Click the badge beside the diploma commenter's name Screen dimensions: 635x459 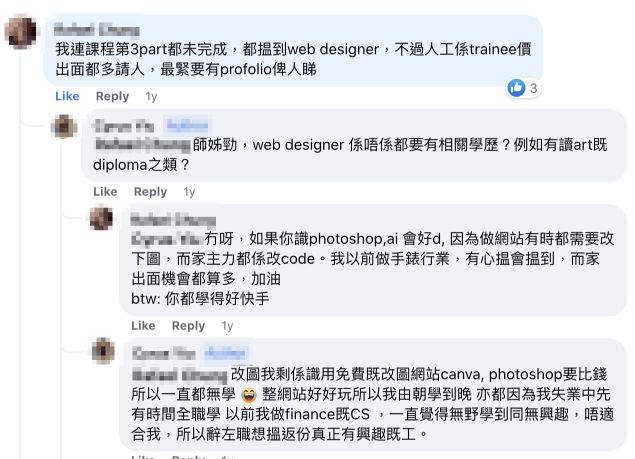click(188, 125)
